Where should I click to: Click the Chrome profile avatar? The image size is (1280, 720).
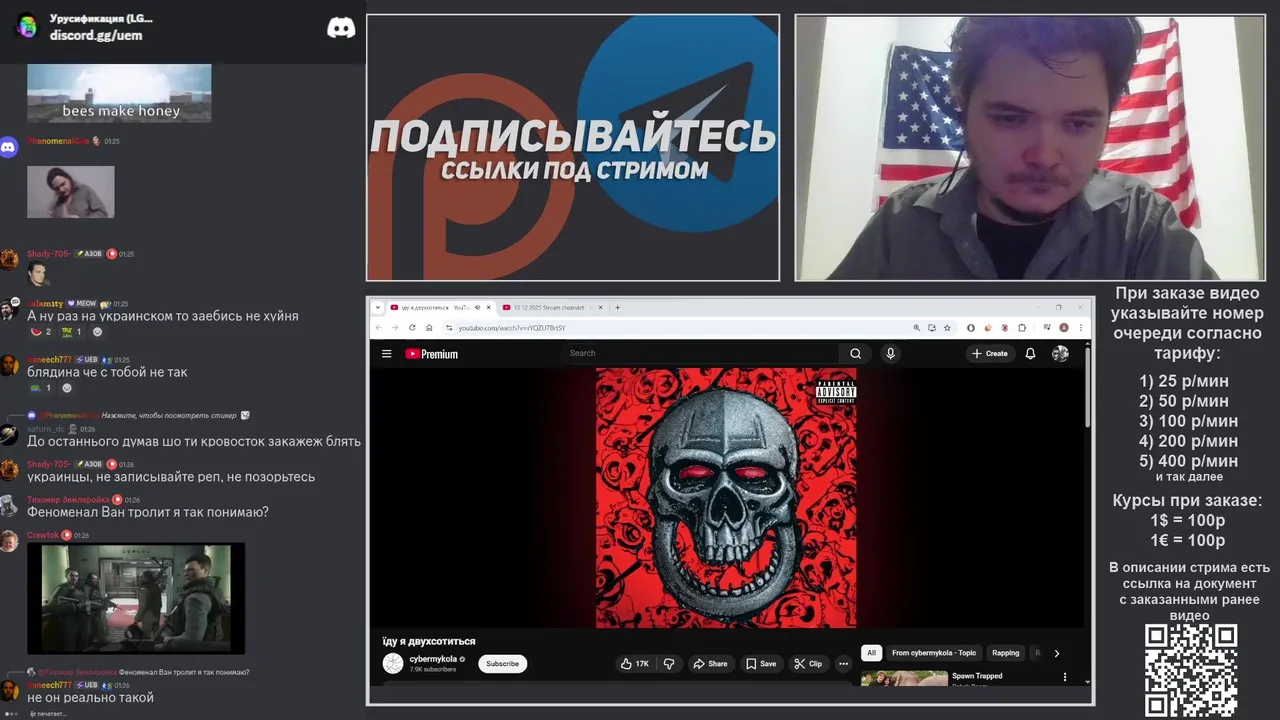click(x=1064, y=327)
